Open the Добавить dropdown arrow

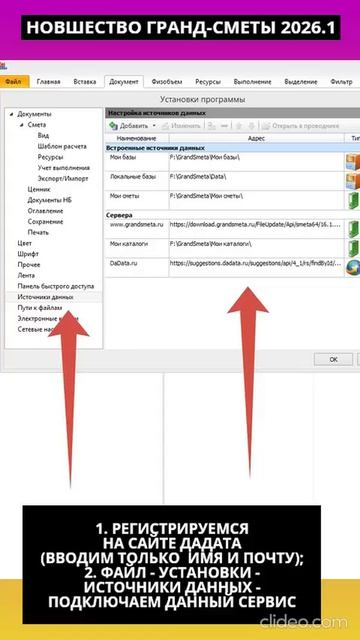click(154, 126)
